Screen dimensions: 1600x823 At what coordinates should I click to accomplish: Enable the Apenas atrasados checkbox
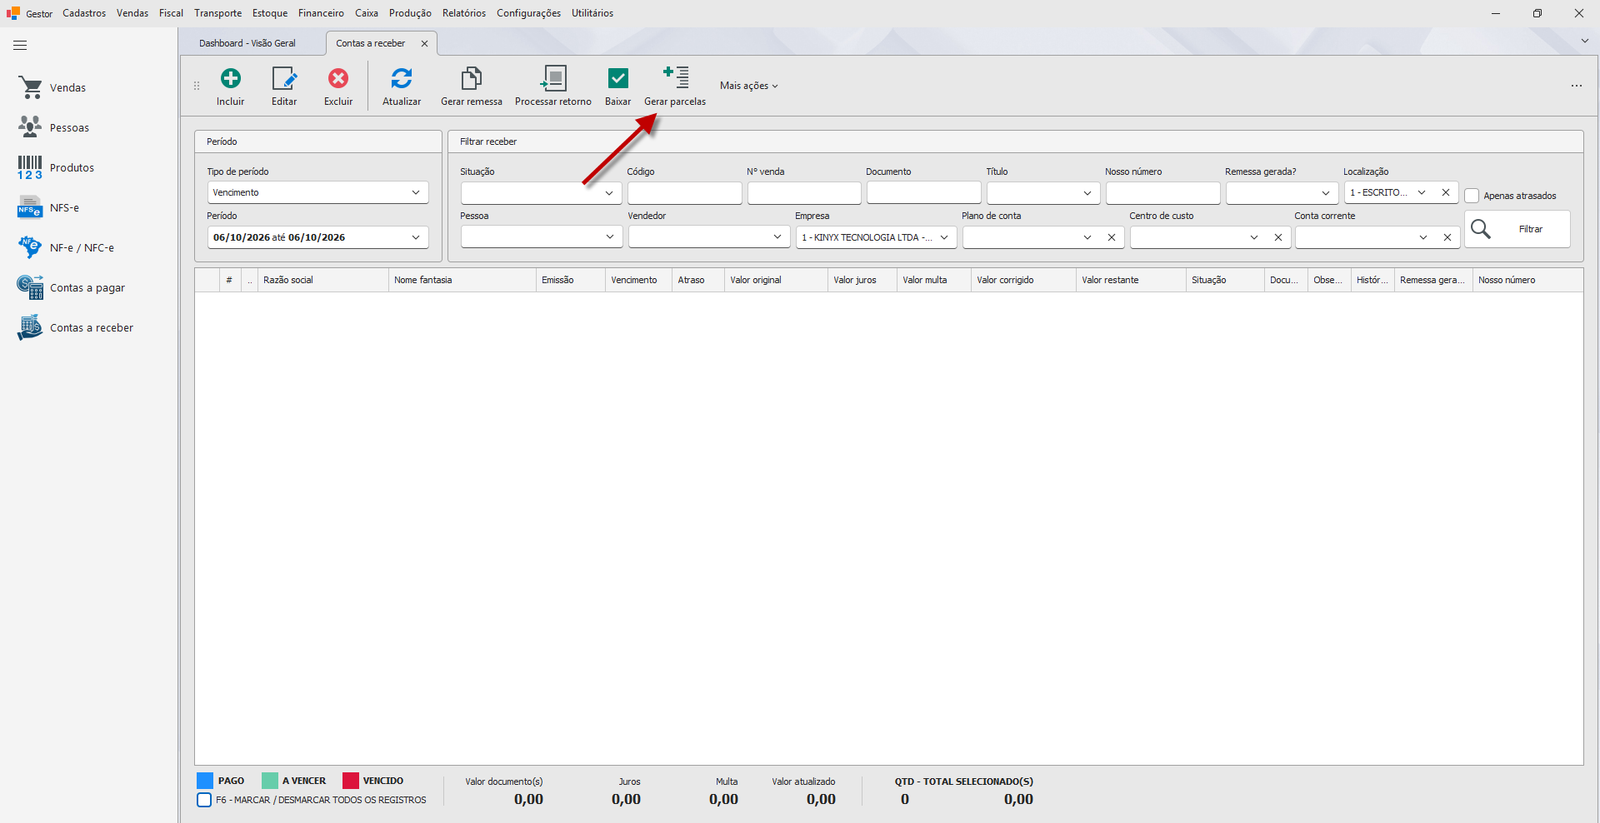(x=1471, y=196)
